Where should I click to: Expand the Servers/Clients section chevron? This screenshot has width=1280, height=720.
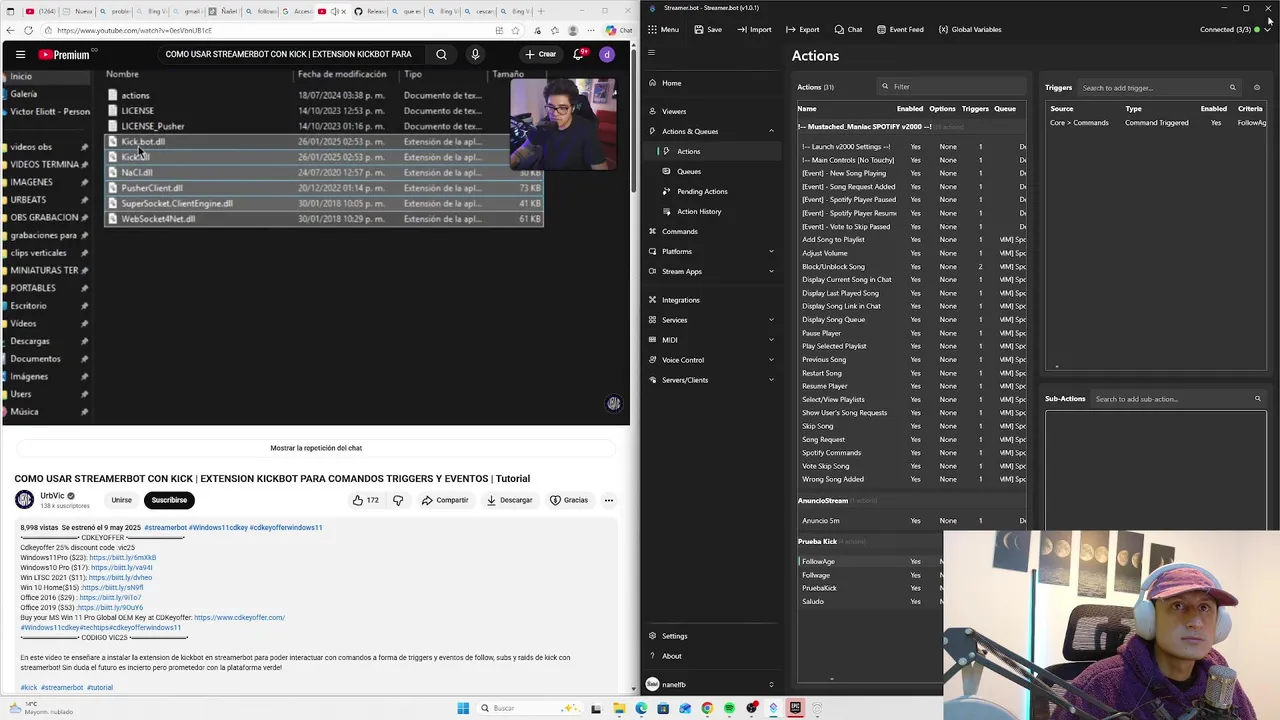771,380
